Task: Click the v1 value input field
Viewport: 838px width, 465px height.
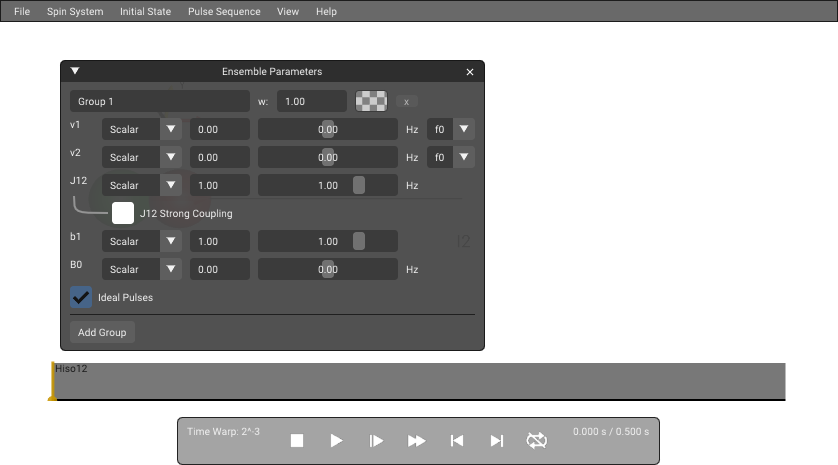Action: 220,129
